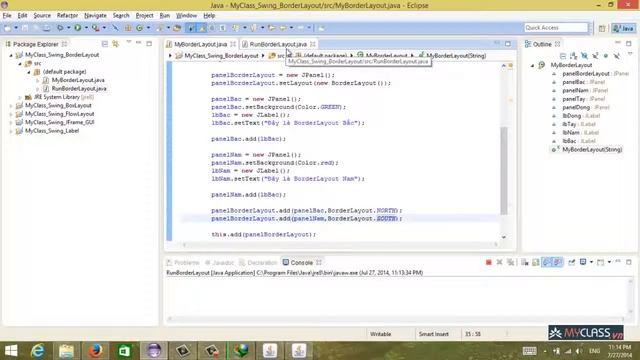This screenshot has height=360, width=640.
Task: Click the Java perspective button
Action: (x=624, y=28)
